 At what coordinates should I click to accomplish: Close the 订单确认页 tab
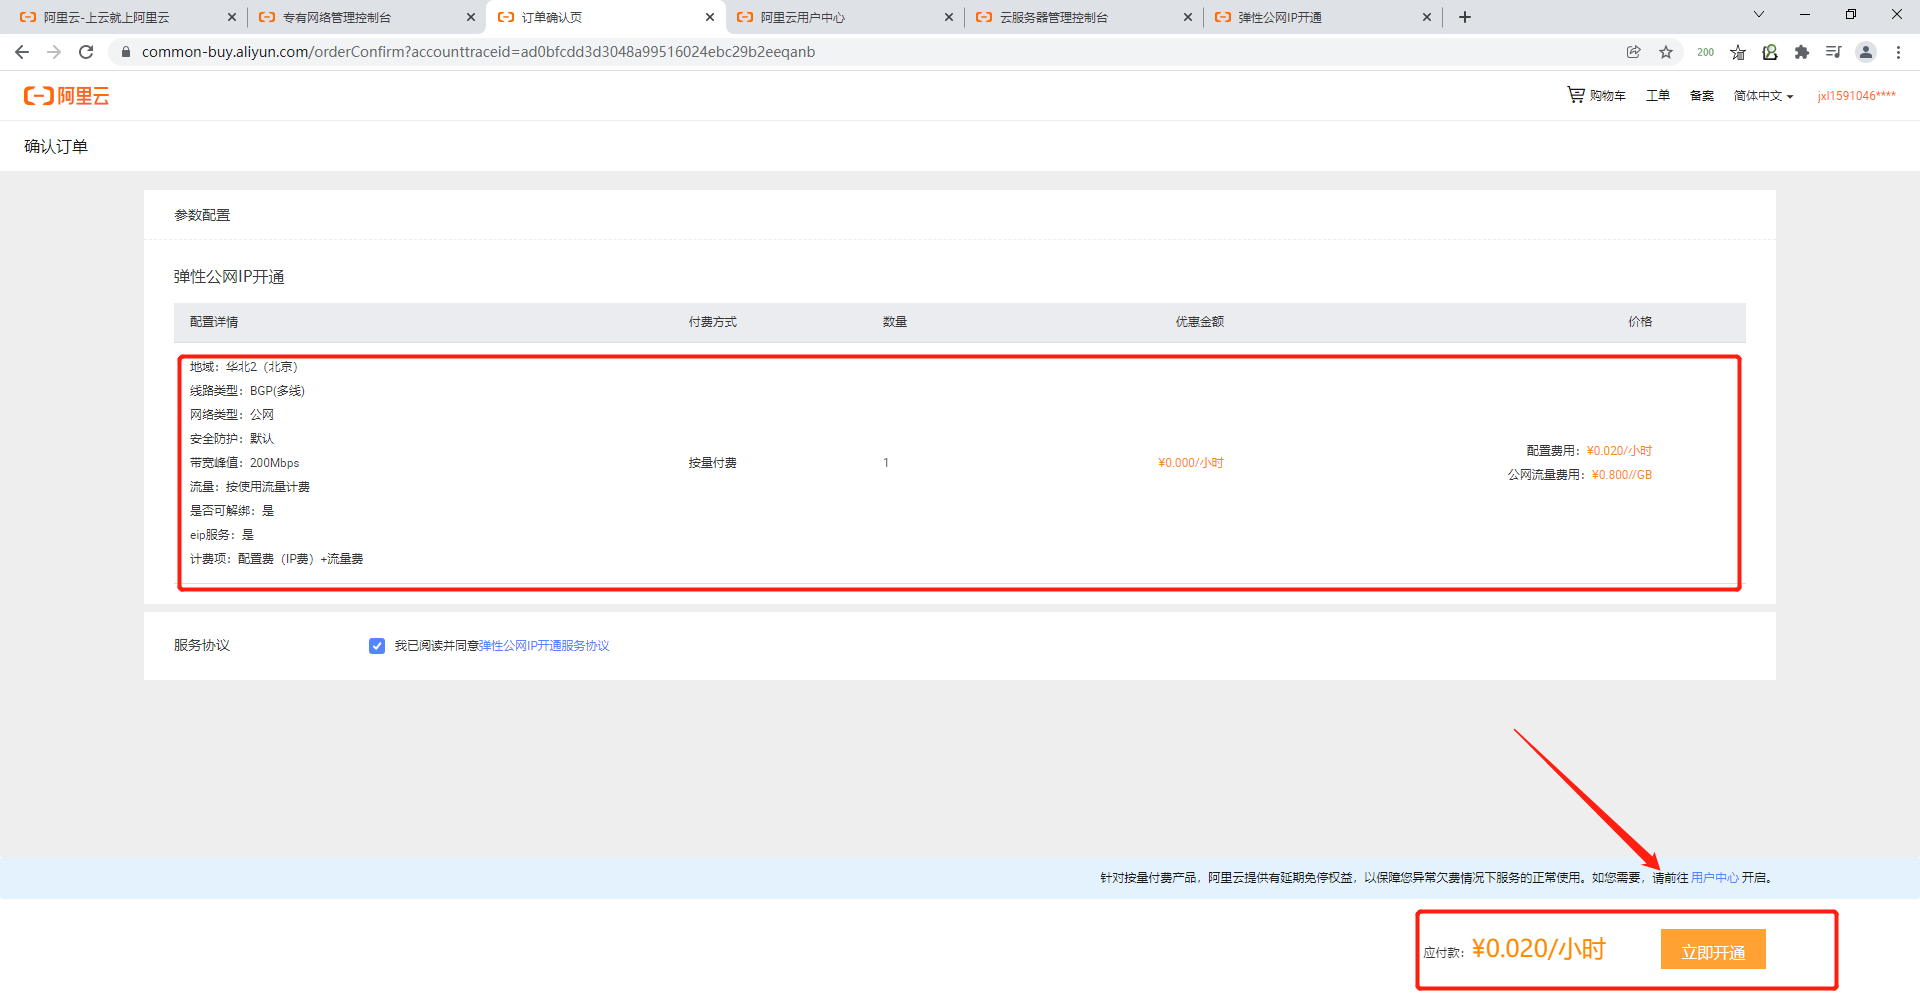(x=710, y=17)
